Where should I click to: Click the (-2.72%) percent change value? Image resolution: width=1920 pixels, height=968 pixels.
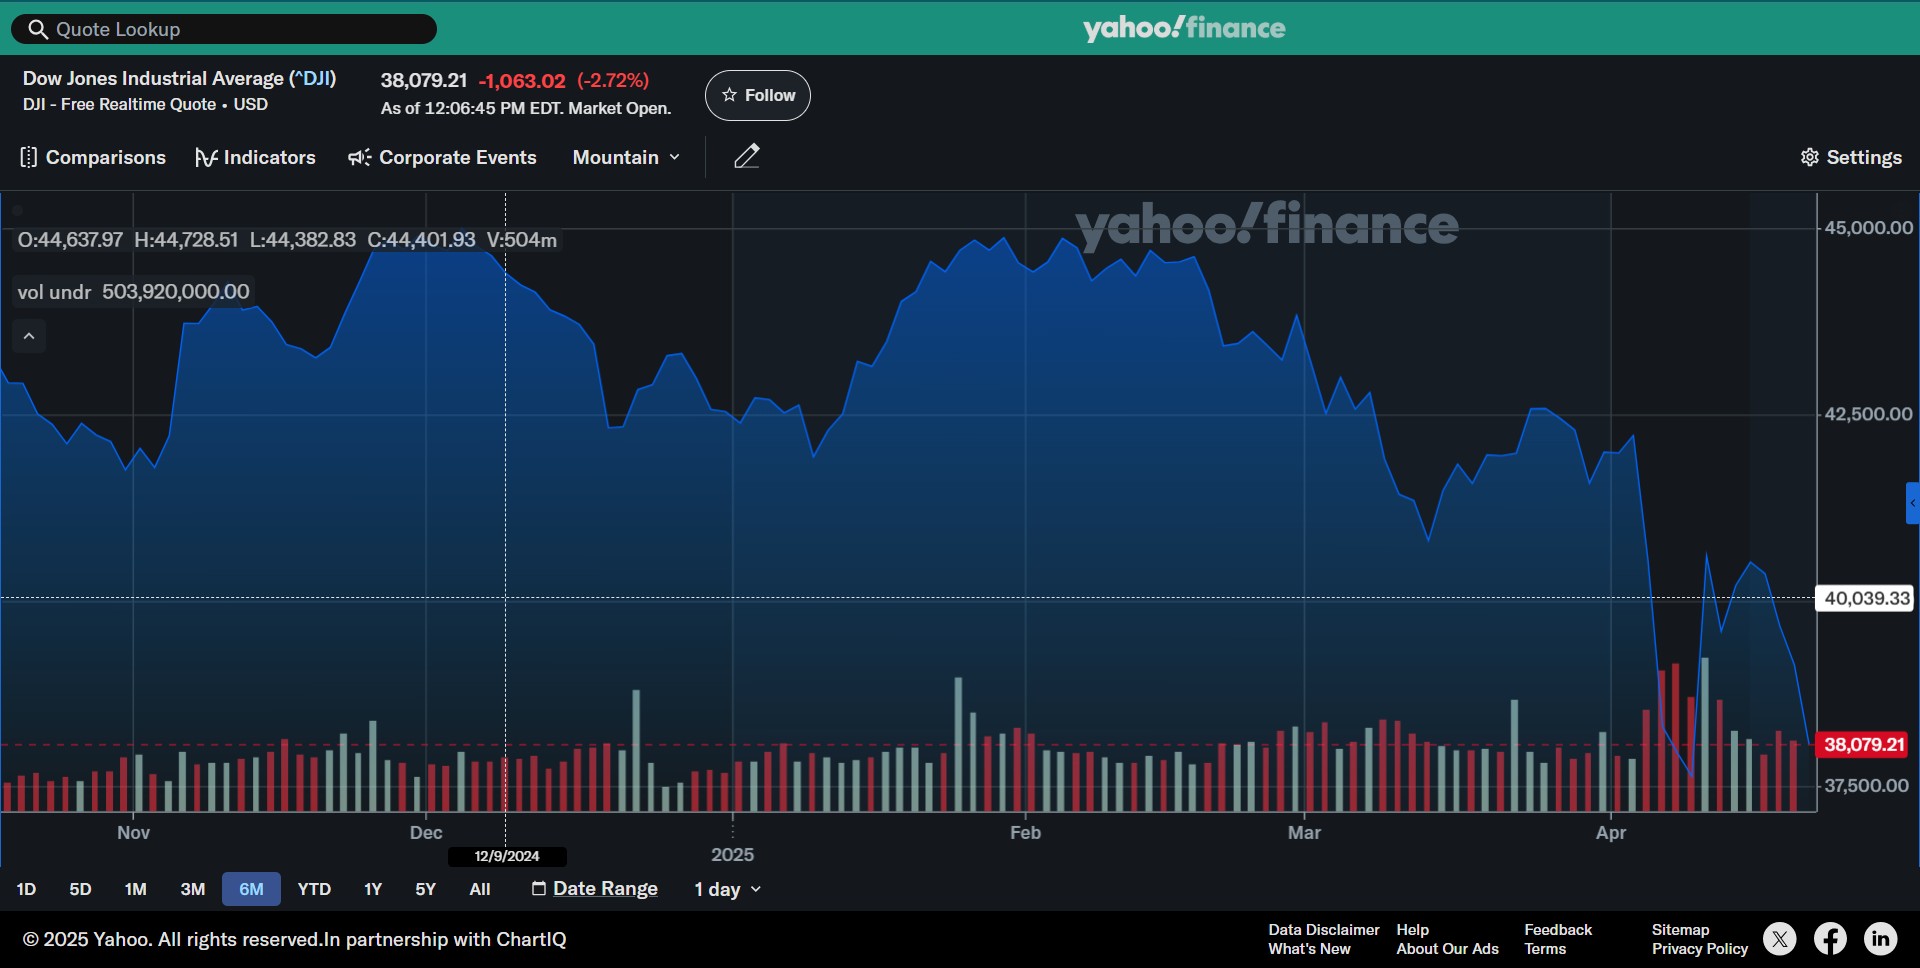pyautogui.click(x=613, y=81)
